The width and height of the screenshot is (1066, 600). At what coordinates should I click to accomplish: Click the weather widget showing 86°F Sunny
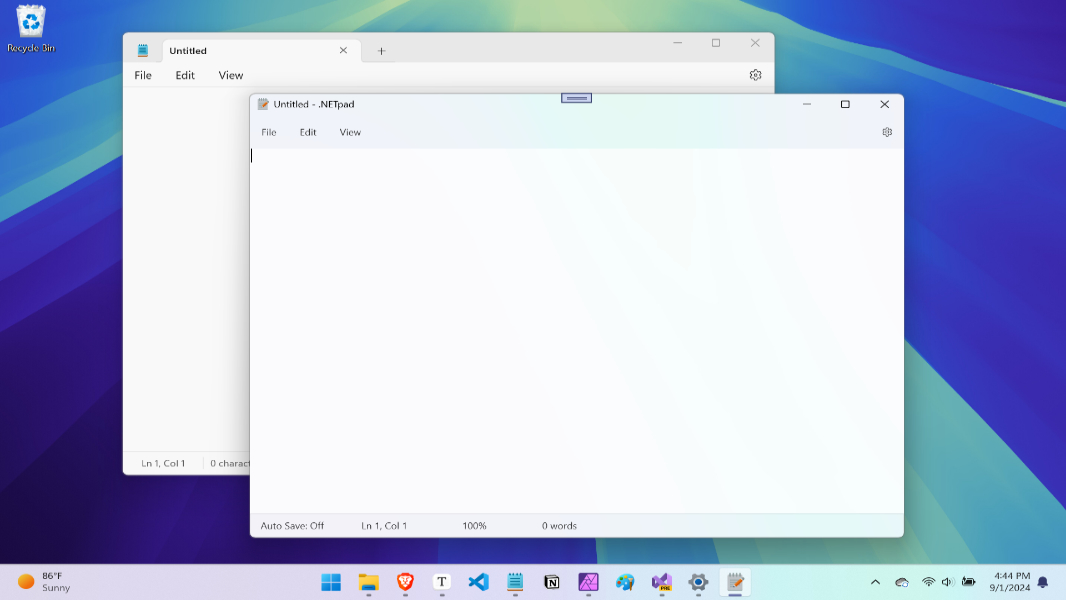point(44,581)
